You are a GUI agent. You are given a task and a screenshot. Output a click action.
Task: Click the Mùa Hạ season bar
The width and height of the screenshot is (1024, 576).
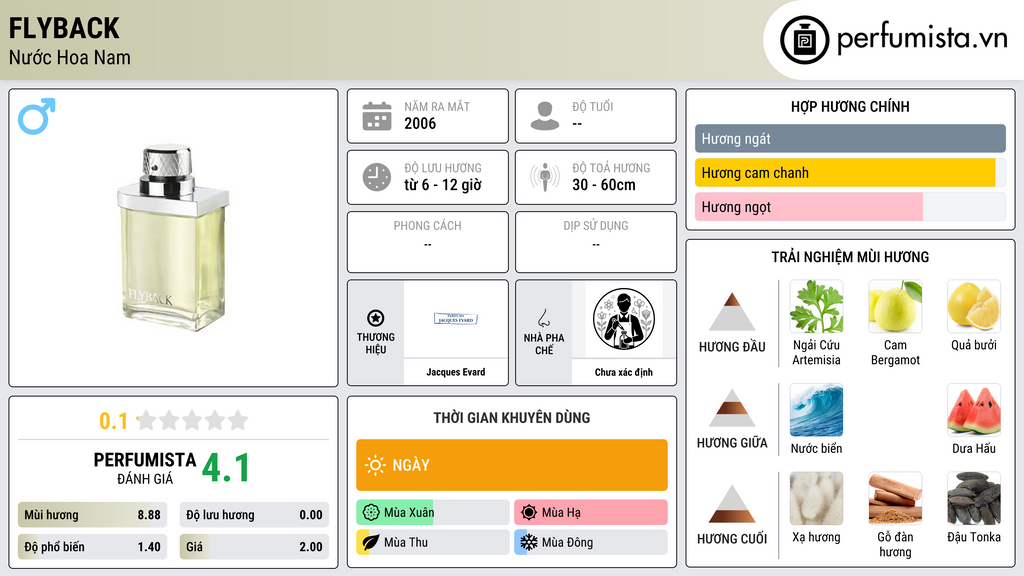click(591, 513)
